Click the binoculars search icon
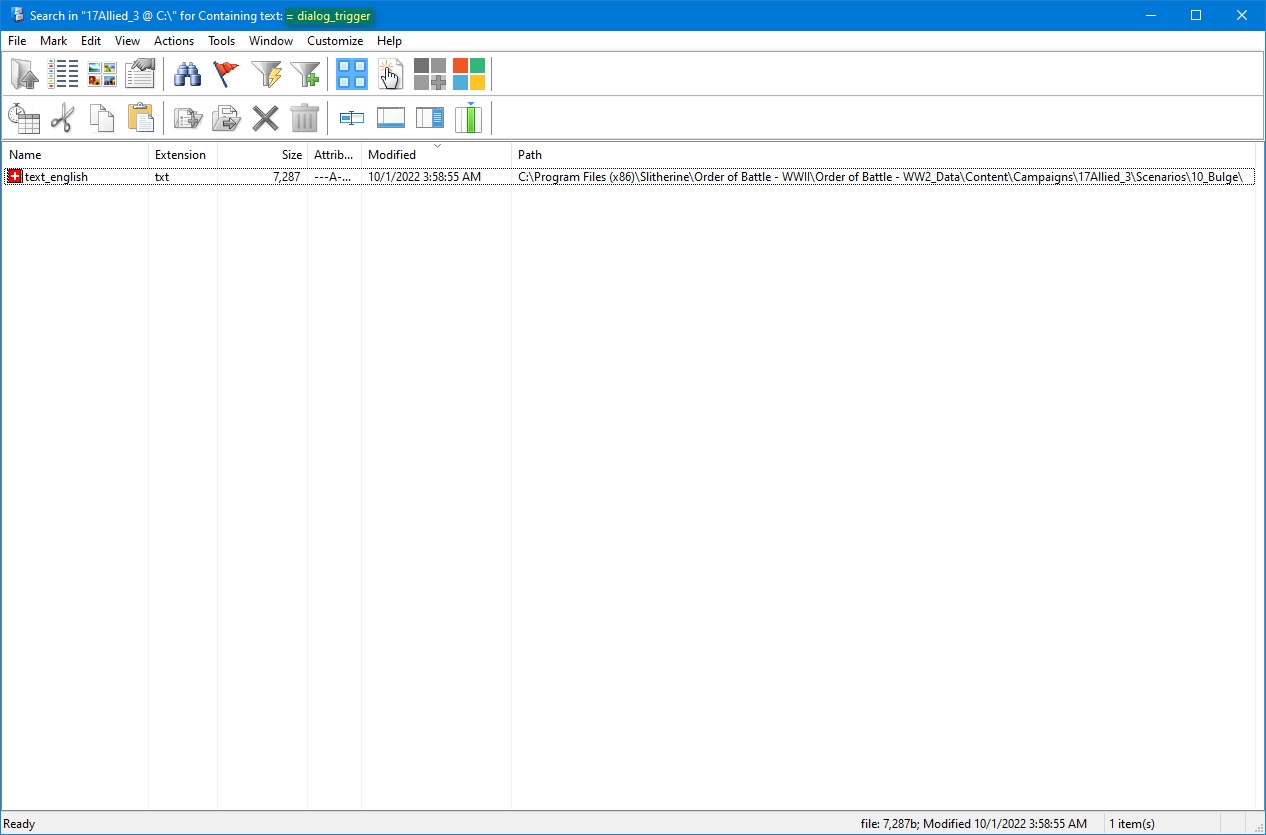This screenshot has height=835, width=1266. [x=188, y=74]
